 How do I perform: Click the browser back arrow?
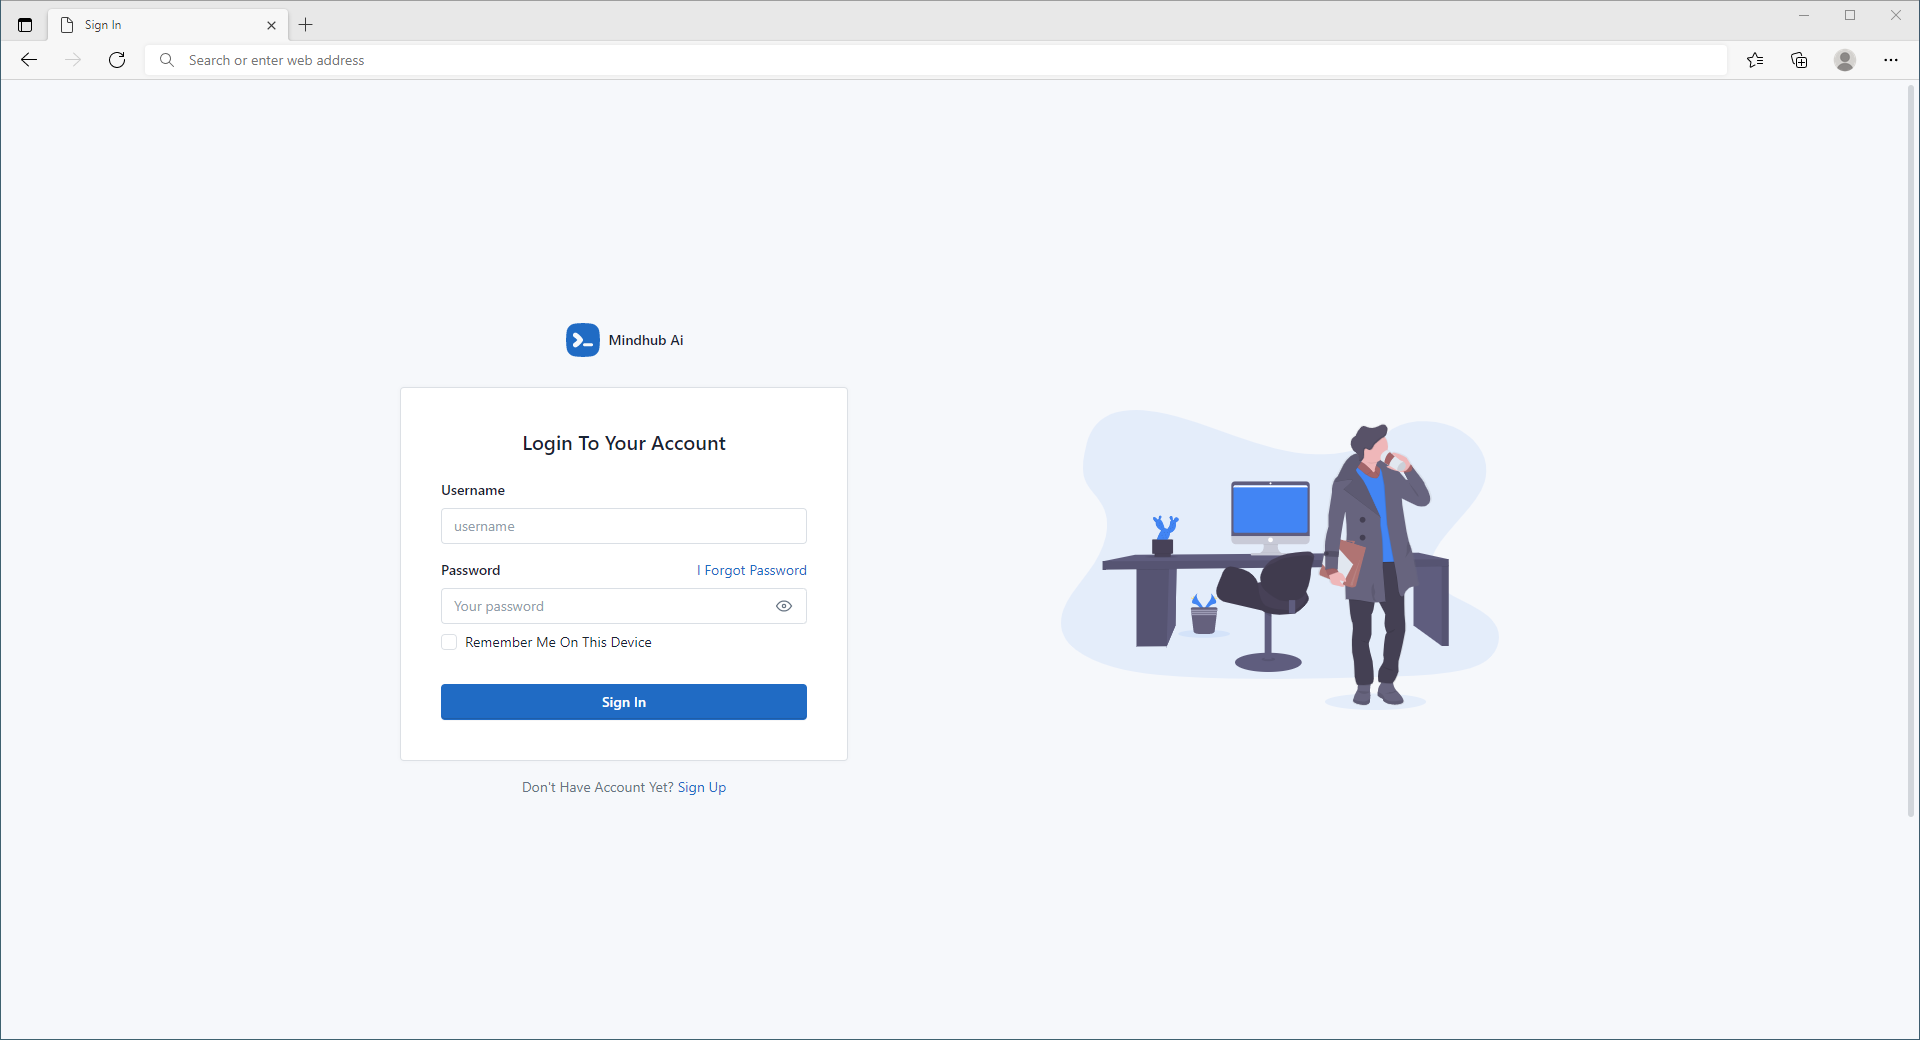(x=29, y=60)
